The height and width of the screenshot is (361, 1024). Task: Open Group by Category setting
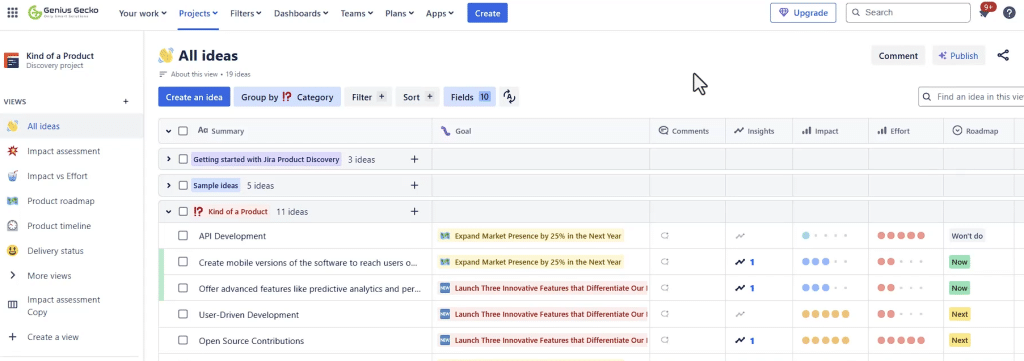point(287,97)
